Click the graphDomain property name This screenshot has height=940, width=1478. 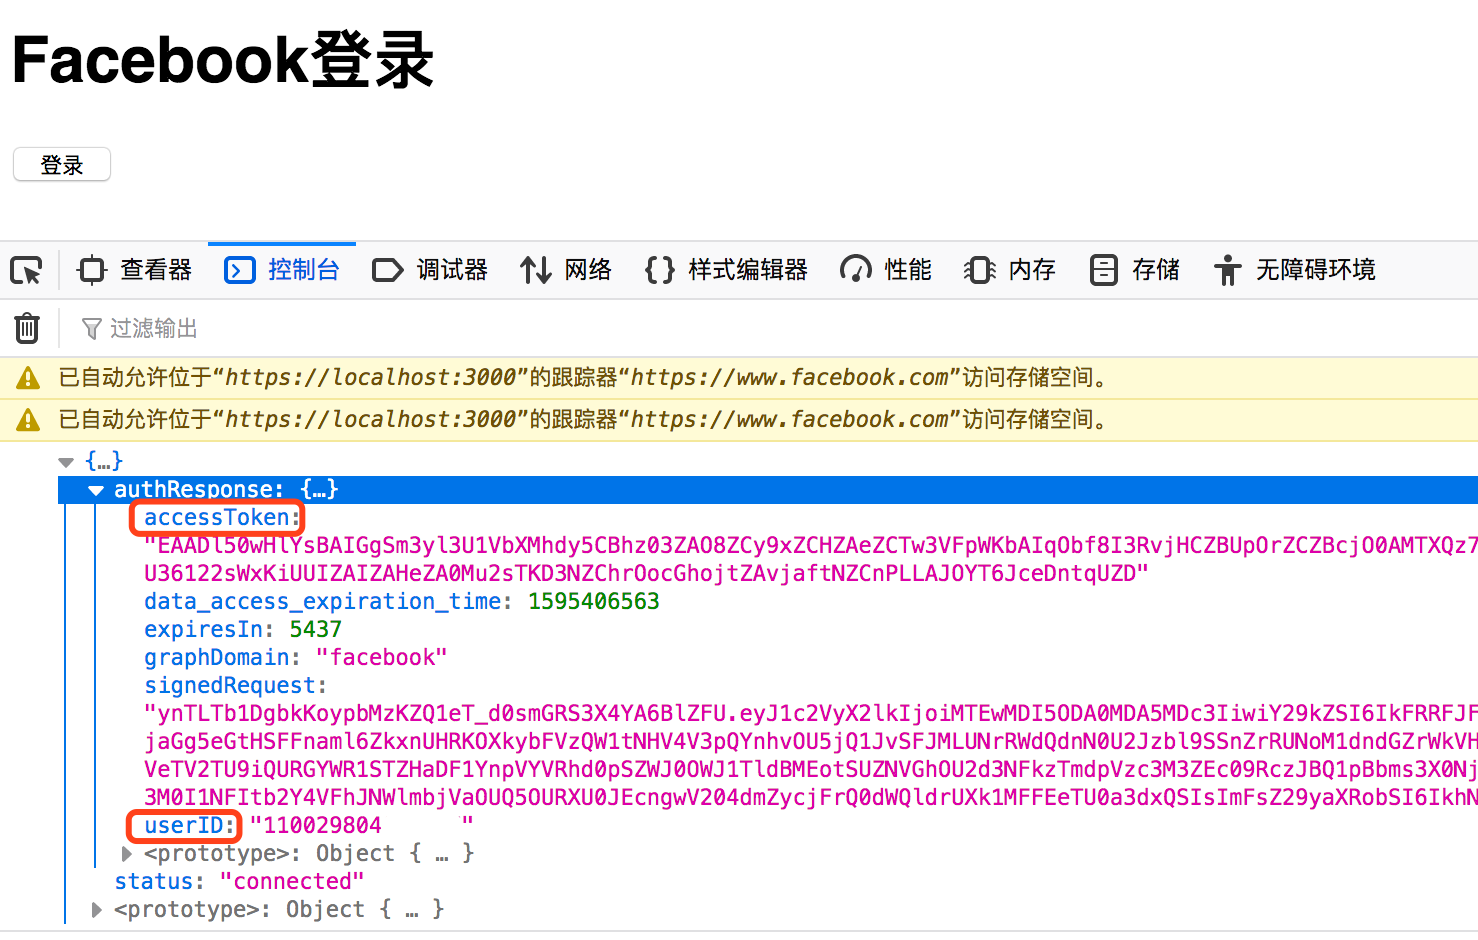click(217, 658)
